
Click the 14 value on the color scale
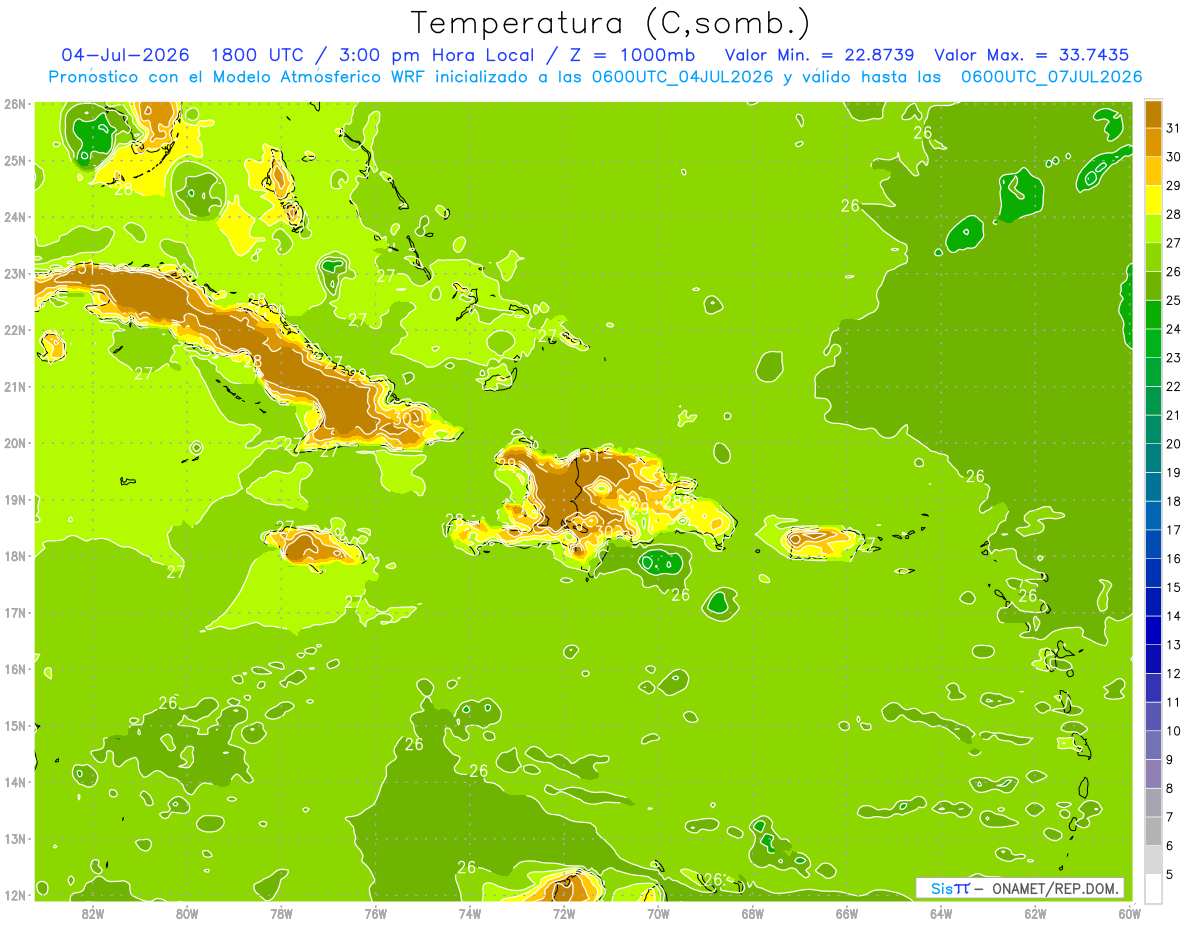(1174, 616)
